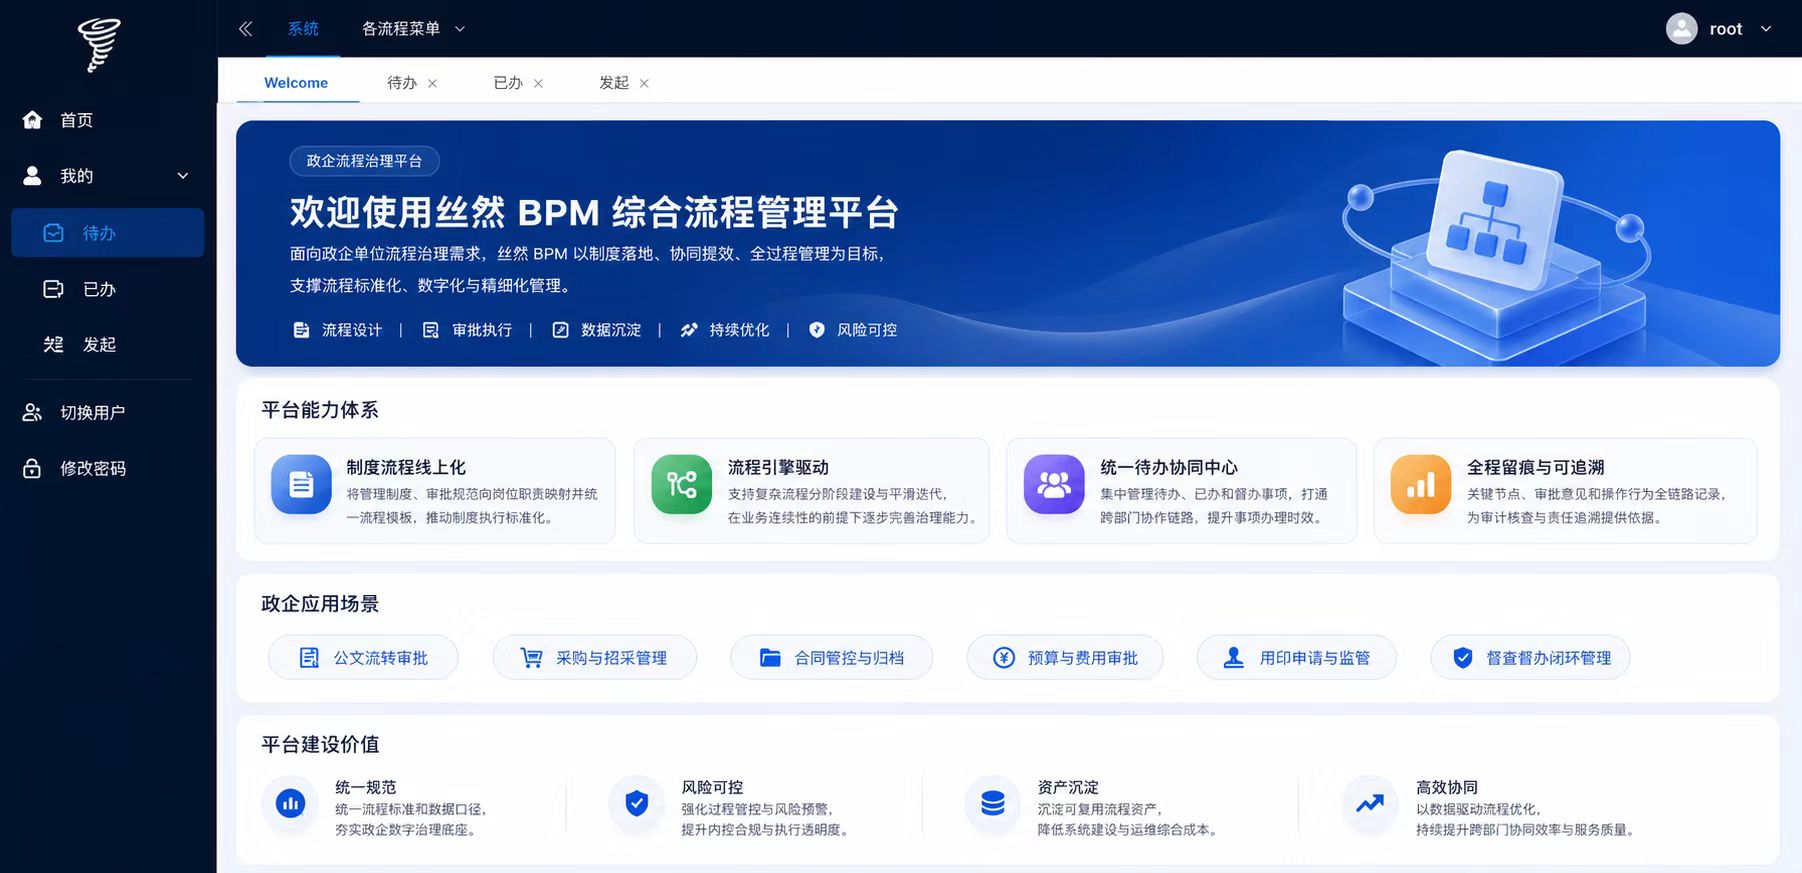Click the shield icon beside 风险可控 in 平台建设价值
Image resolution: width=1802 pixels, height=873 pixels.
point(637,803)
